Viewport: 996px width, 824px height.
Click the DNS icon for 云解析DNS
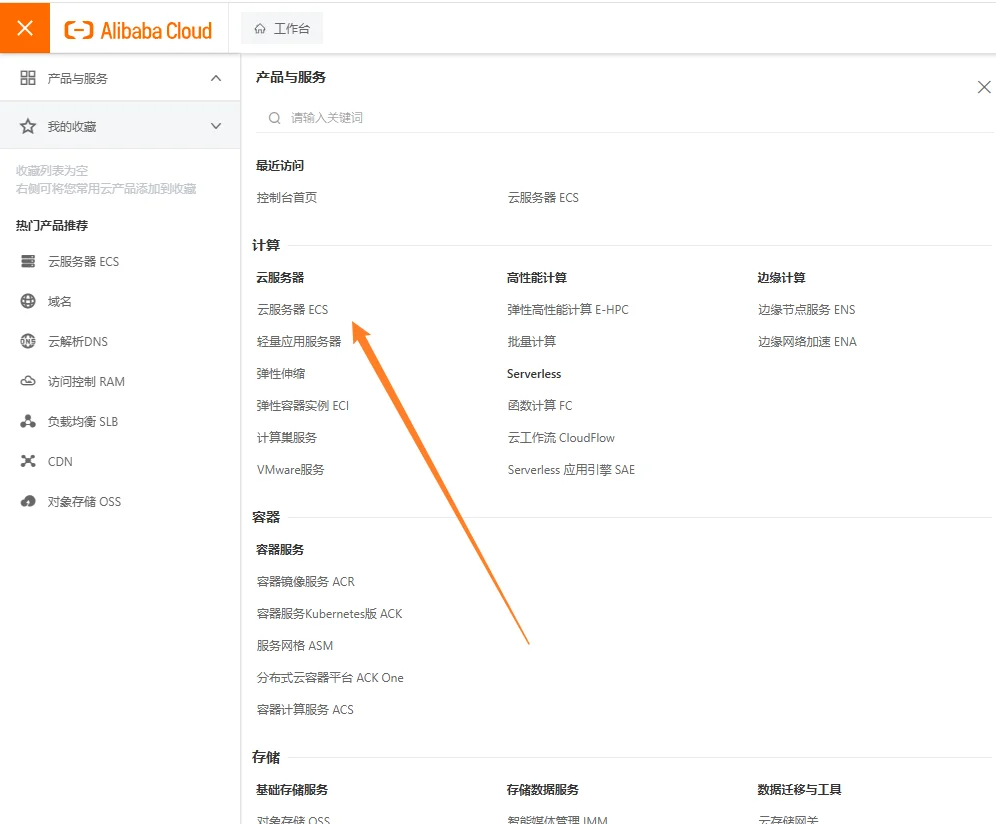[x=28, y=341]
